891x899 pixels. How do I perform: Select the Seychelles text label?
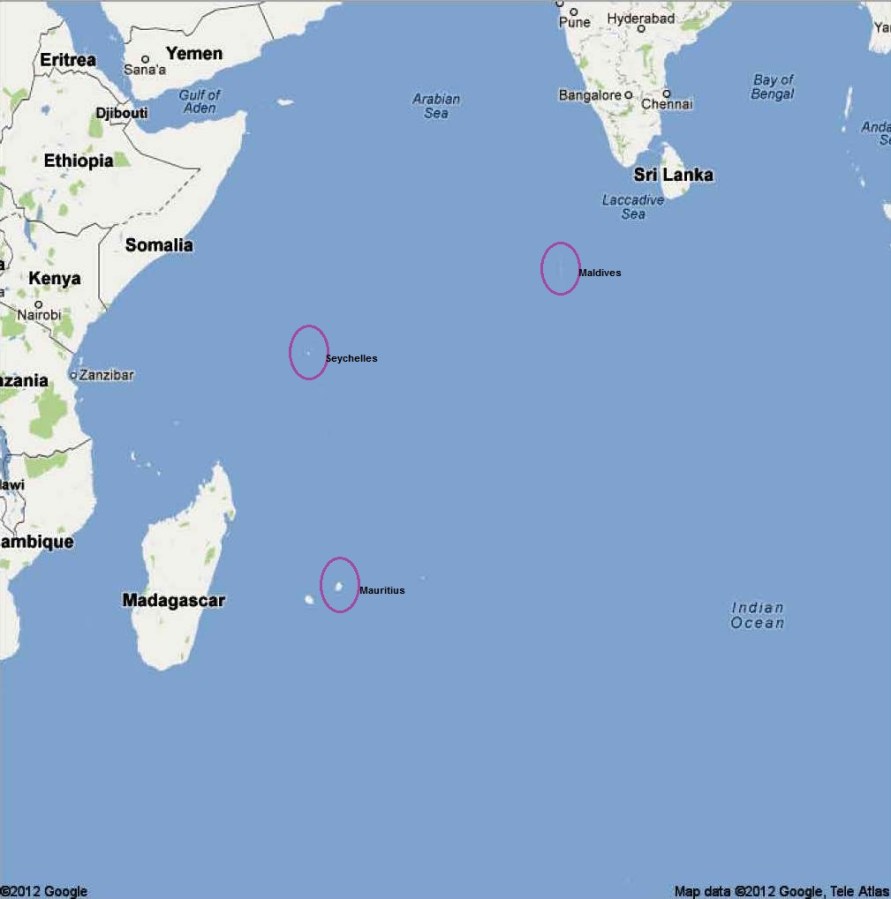click(x=351, y=358)
